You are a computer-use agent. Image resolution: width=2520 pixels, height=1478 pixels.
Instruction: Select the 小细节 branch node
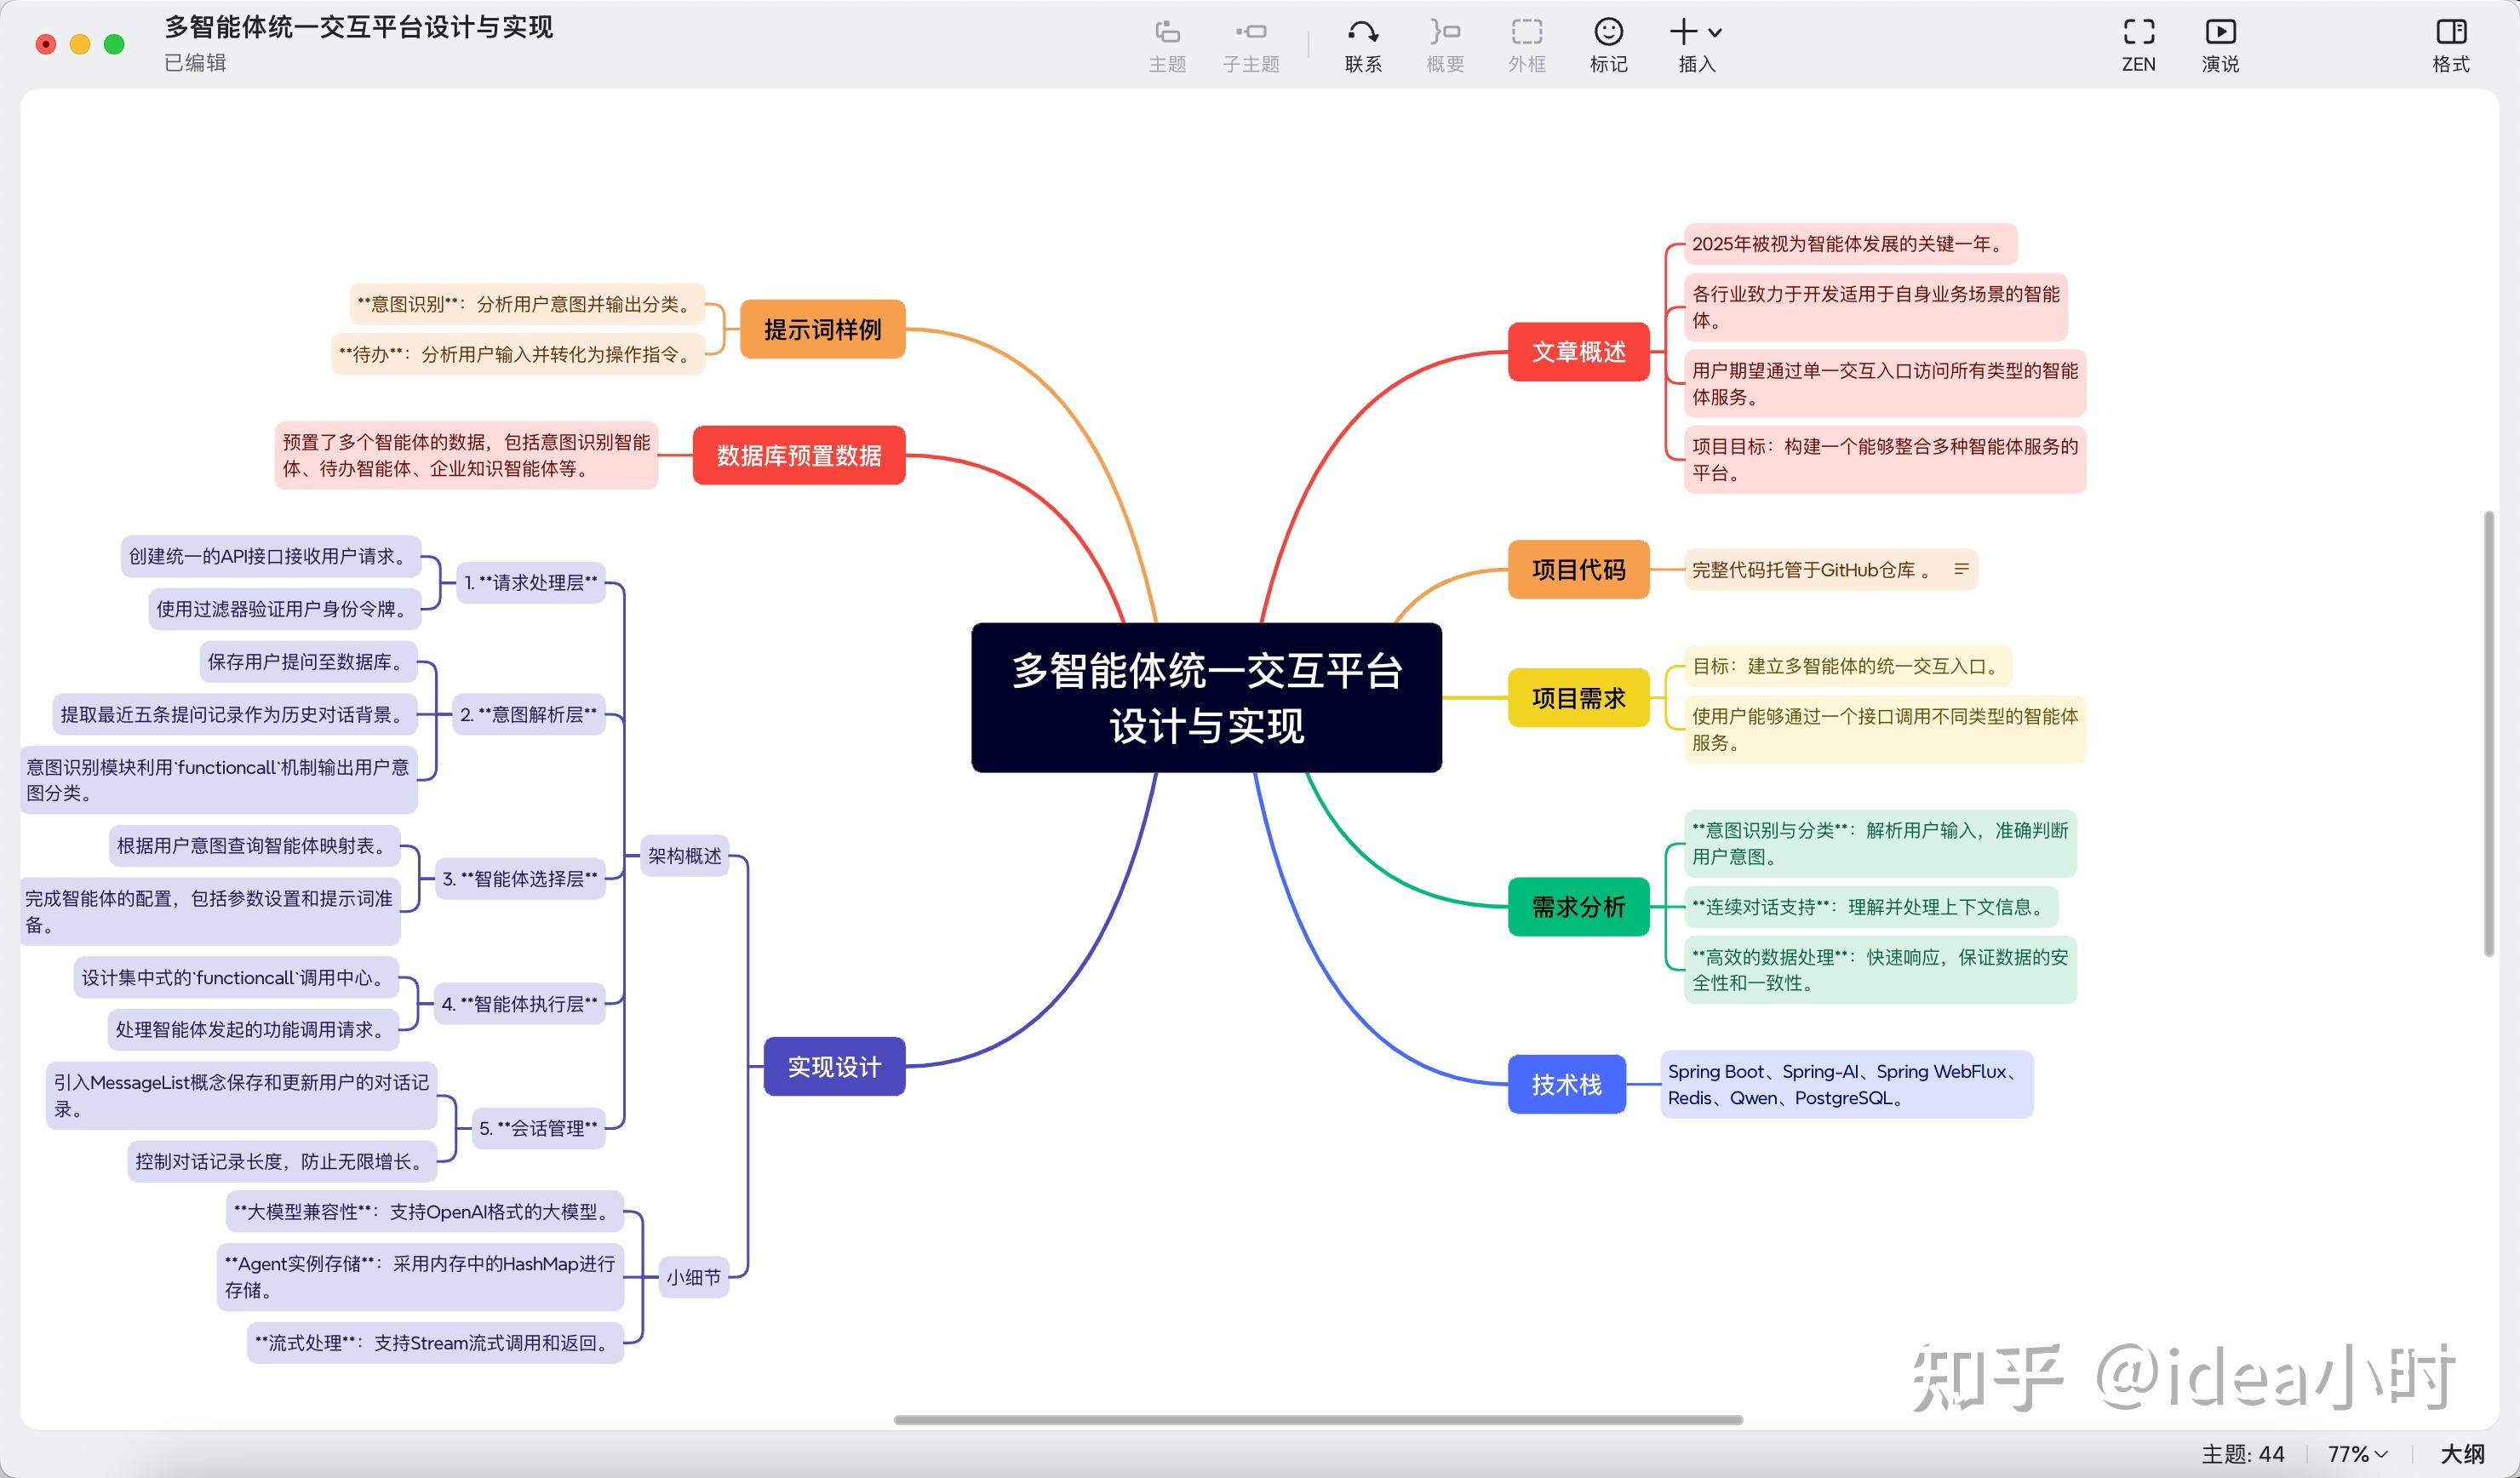click(x=693, y=1277)
